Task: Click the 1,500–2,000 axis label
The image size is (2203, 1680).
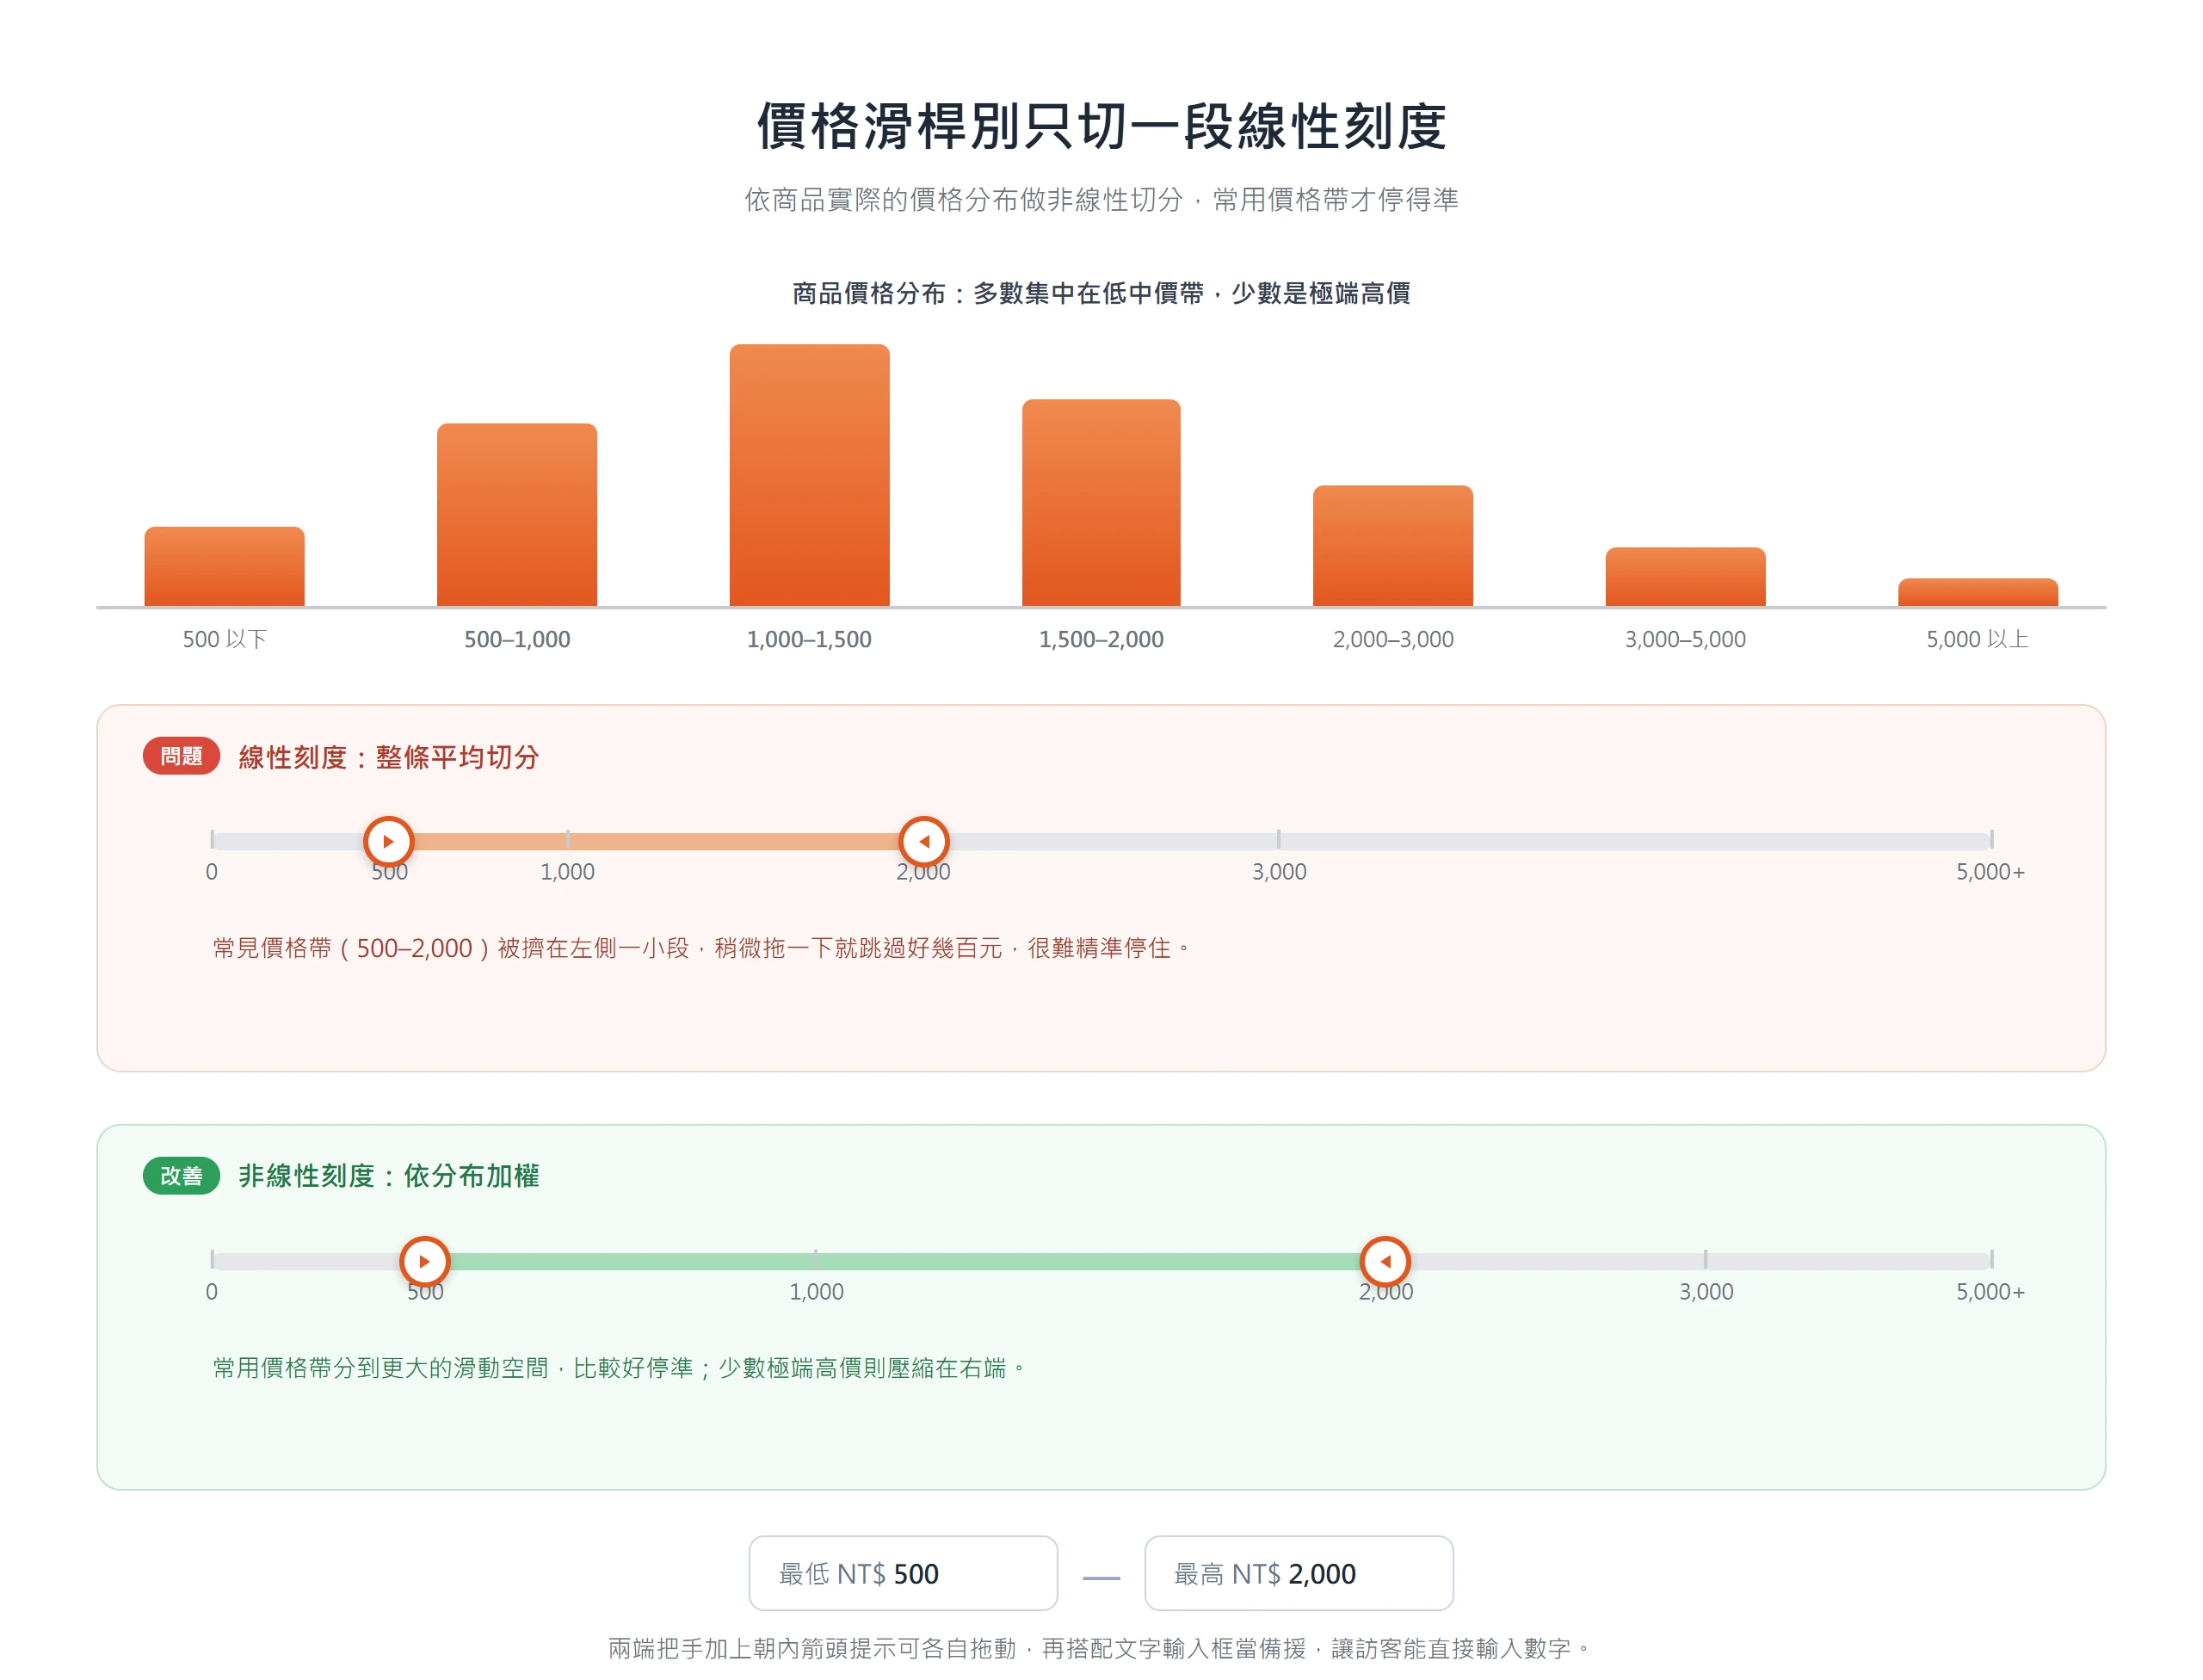Action: pyautogui.click(x=1101, y=639)
